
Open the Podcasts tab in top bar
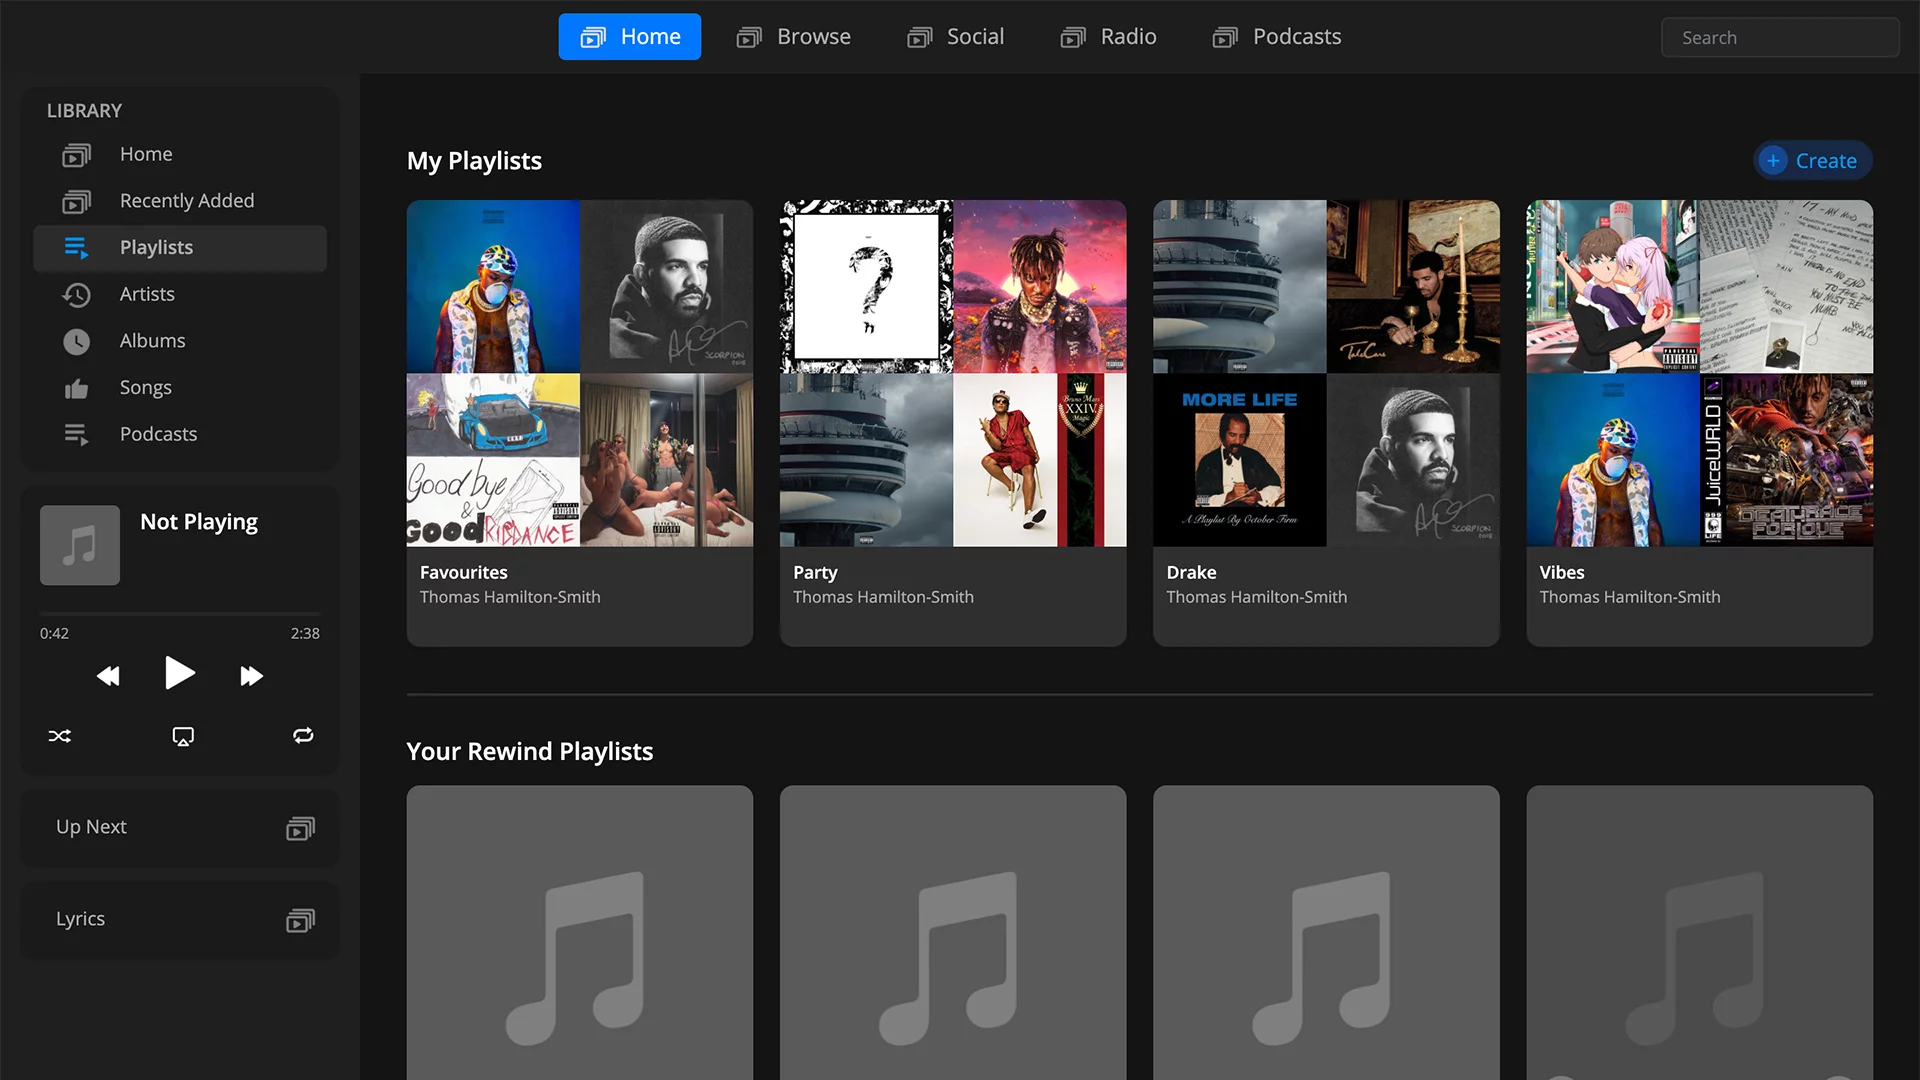[x=1277, y=37]
